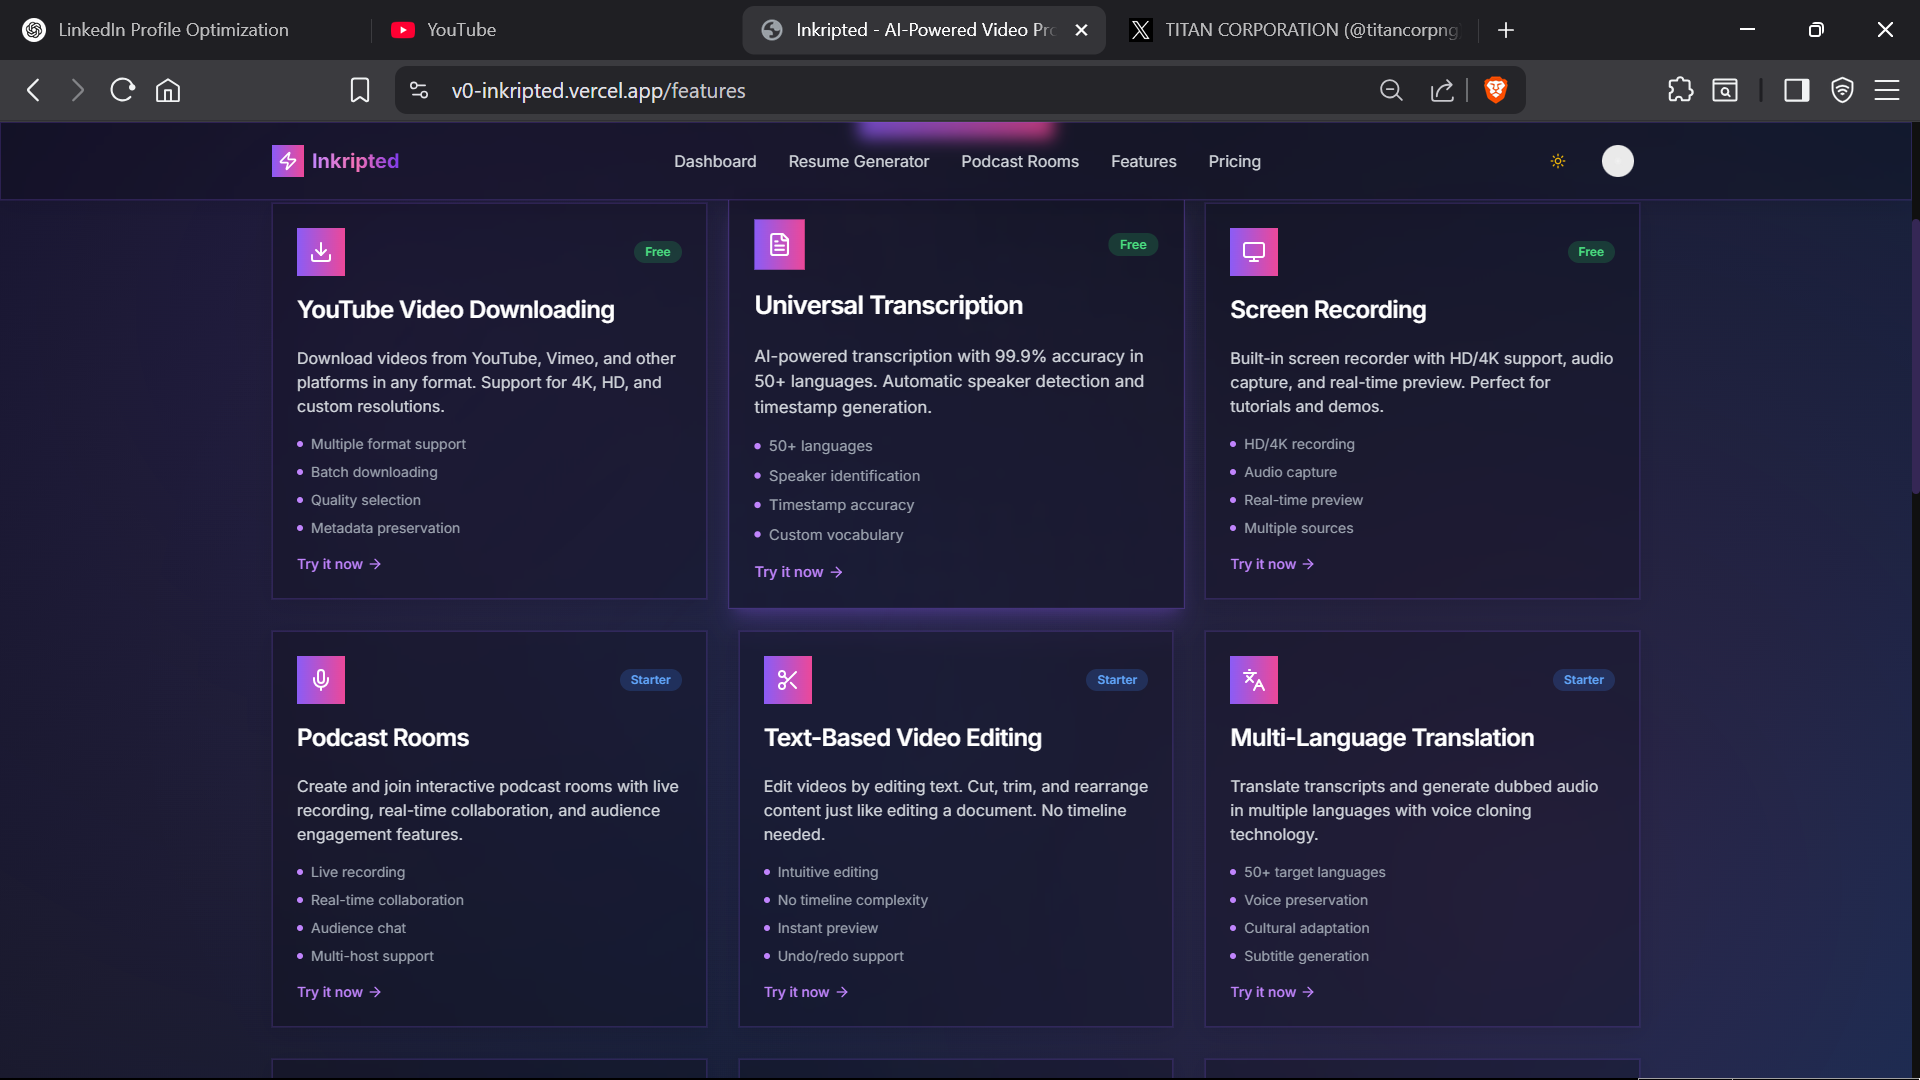
Task: Click the Multi-Language Translation heading
Action: pyautogui.click(x=1382, y=738)
